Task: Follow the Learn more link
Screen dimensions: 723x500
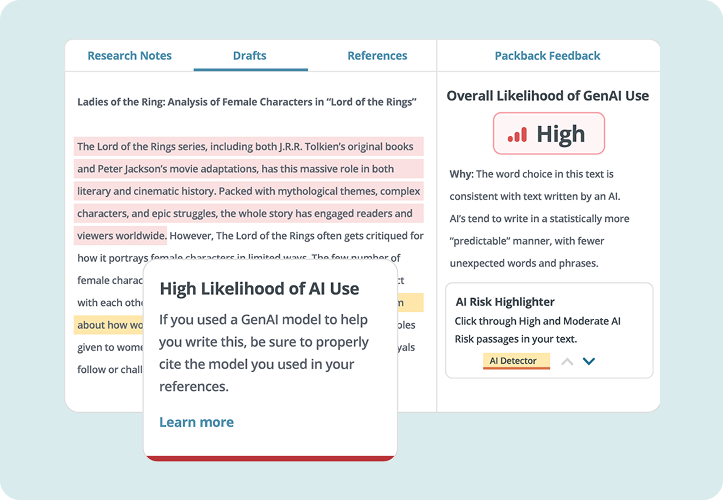Action: (196, 422)
